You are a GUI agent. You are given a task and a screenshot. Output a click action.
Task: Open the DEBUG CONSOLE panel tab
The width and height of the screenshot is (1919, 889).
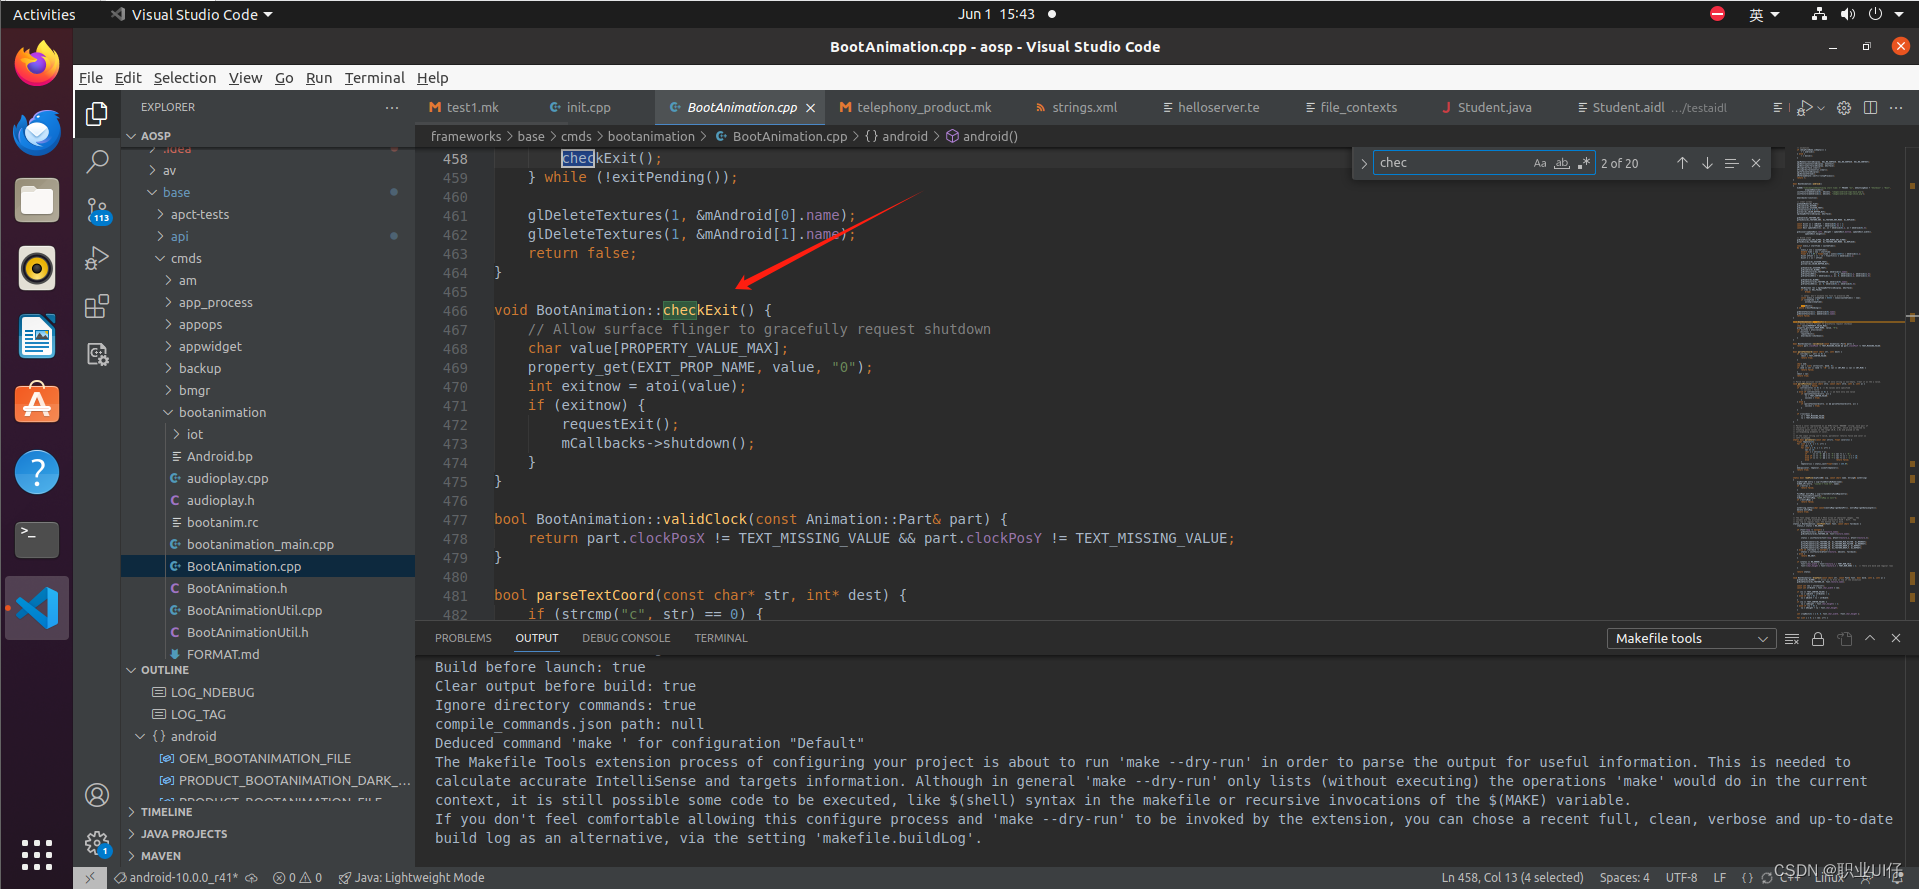(x=626, y=638)
